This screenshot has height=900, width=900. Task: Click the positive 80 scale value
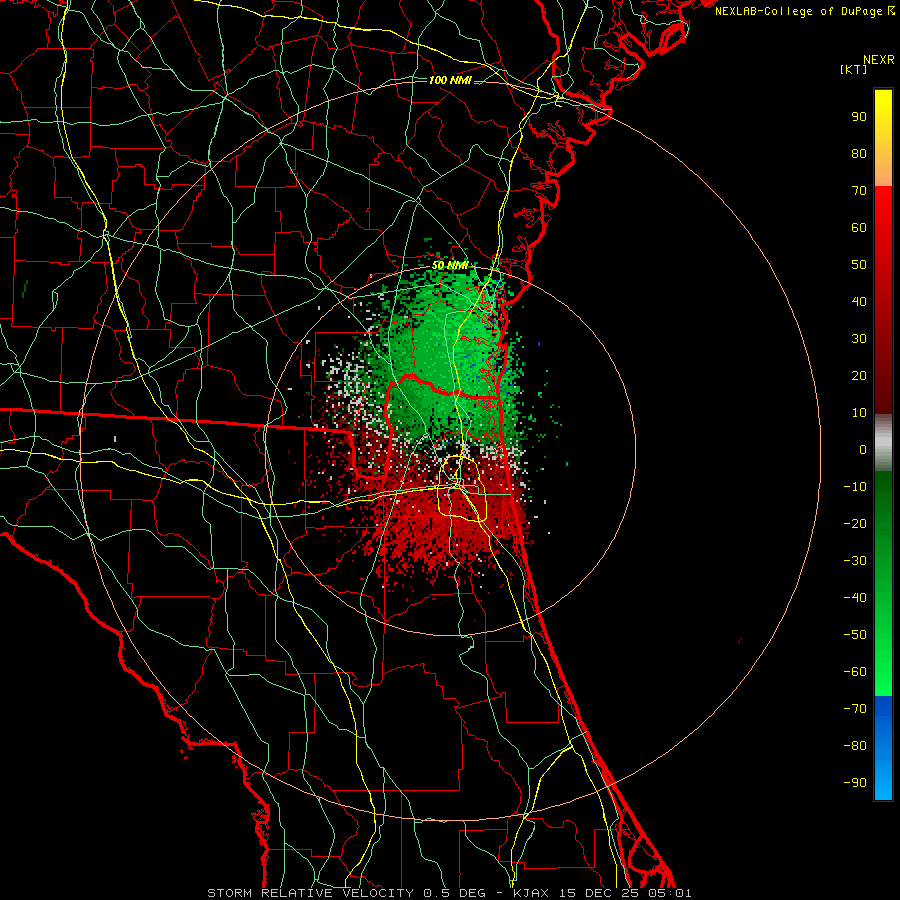pos(859,154)
